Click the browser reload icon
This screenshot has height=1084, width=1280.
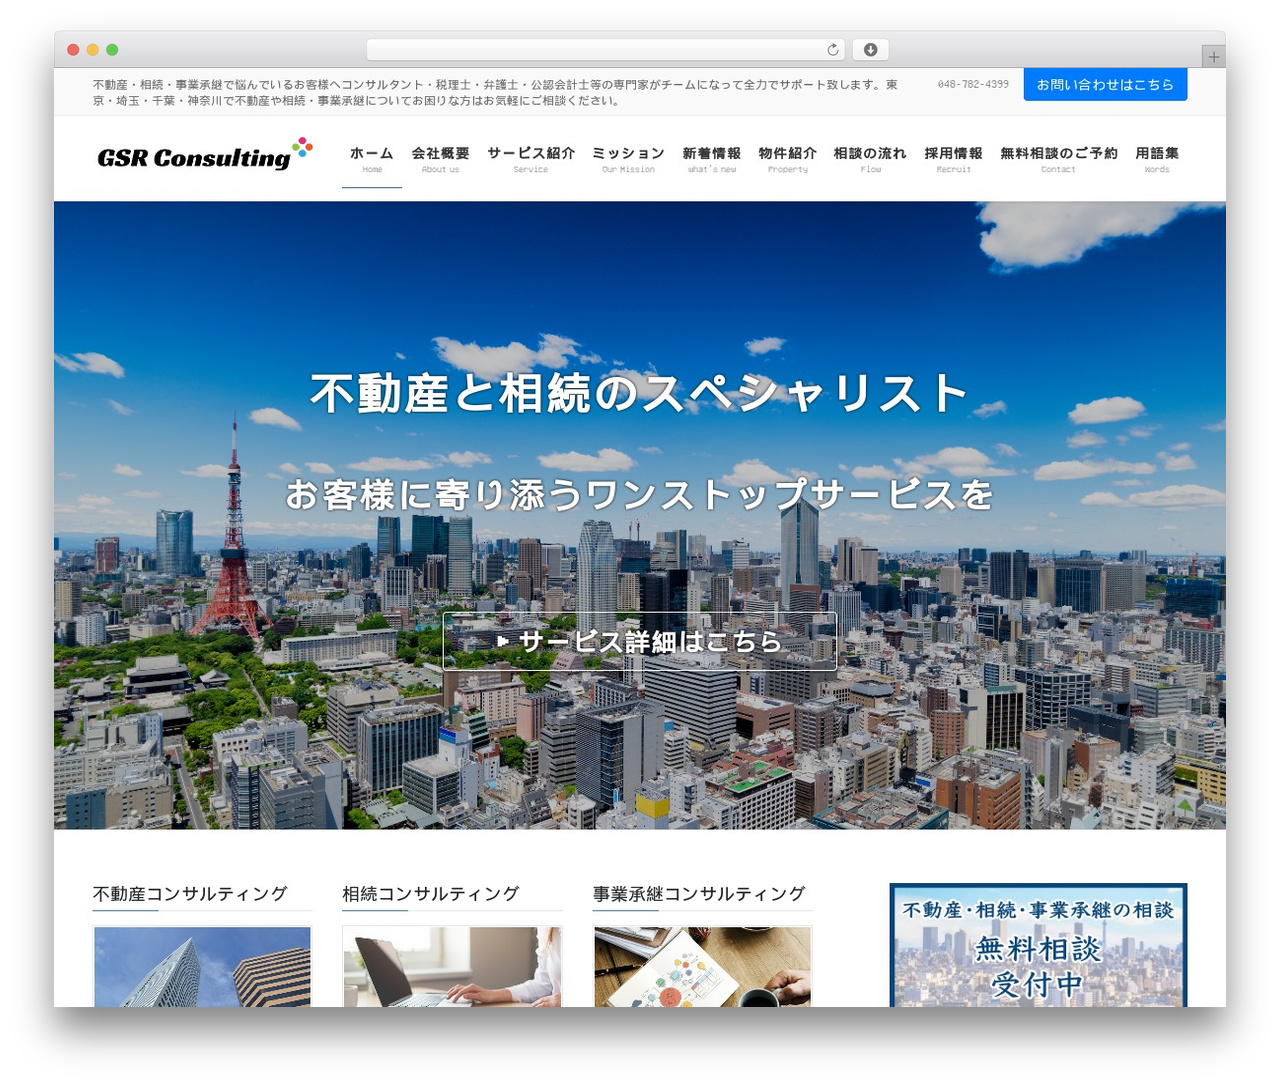(x=833, y=50)
